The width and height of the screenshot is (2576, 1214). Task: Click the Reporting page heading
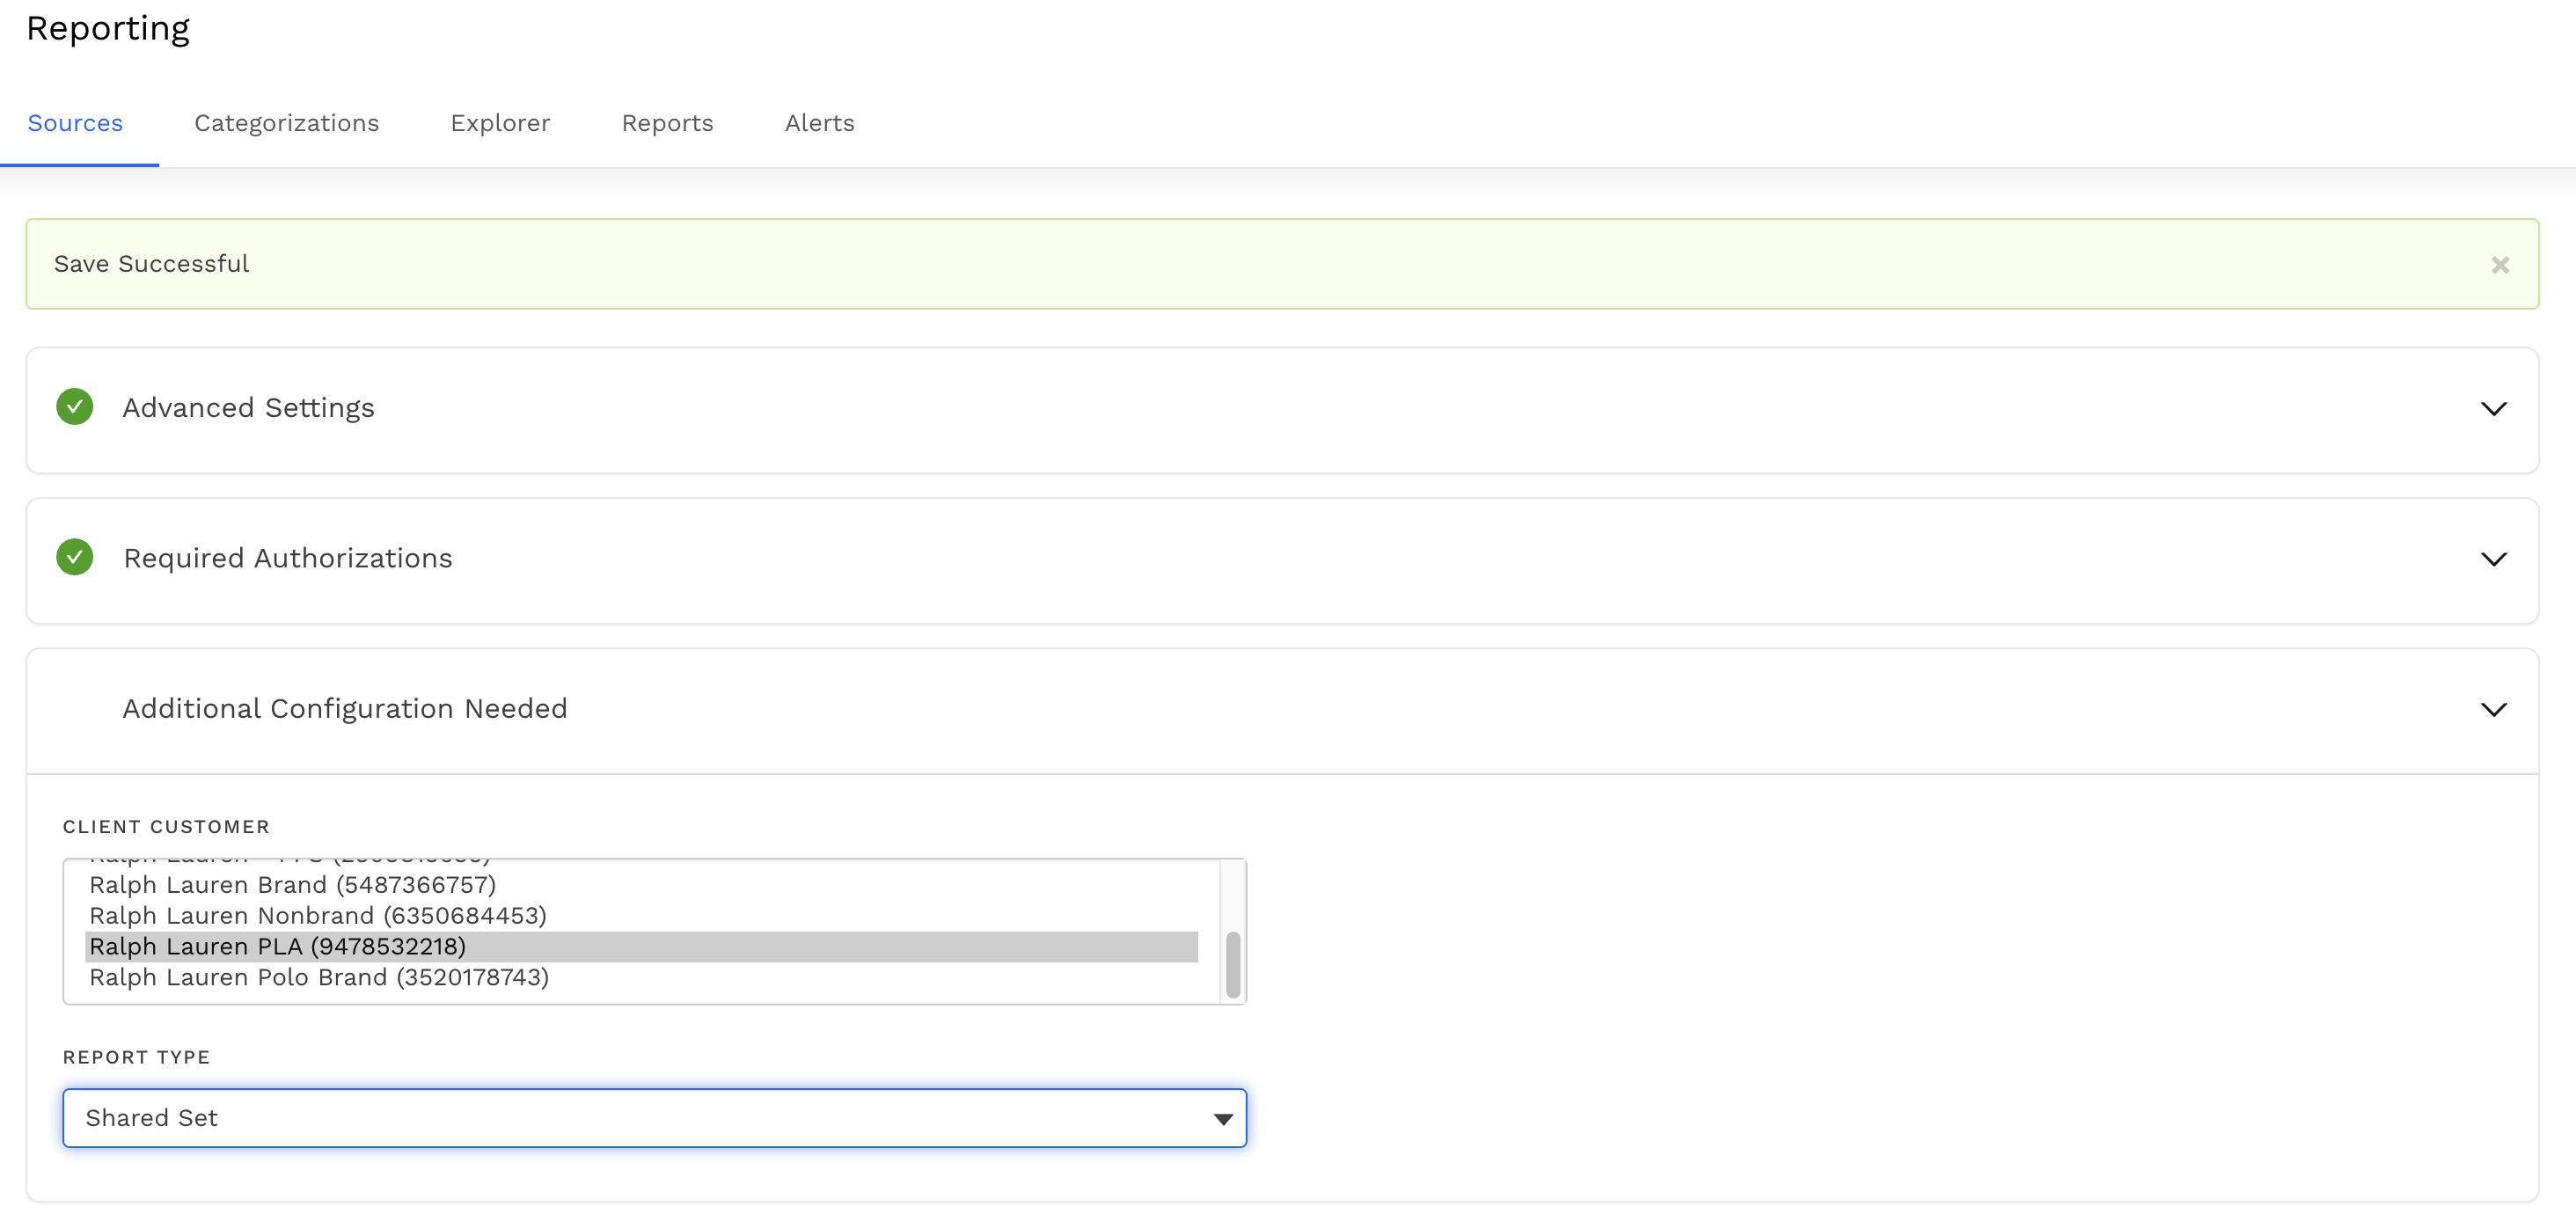107,28
